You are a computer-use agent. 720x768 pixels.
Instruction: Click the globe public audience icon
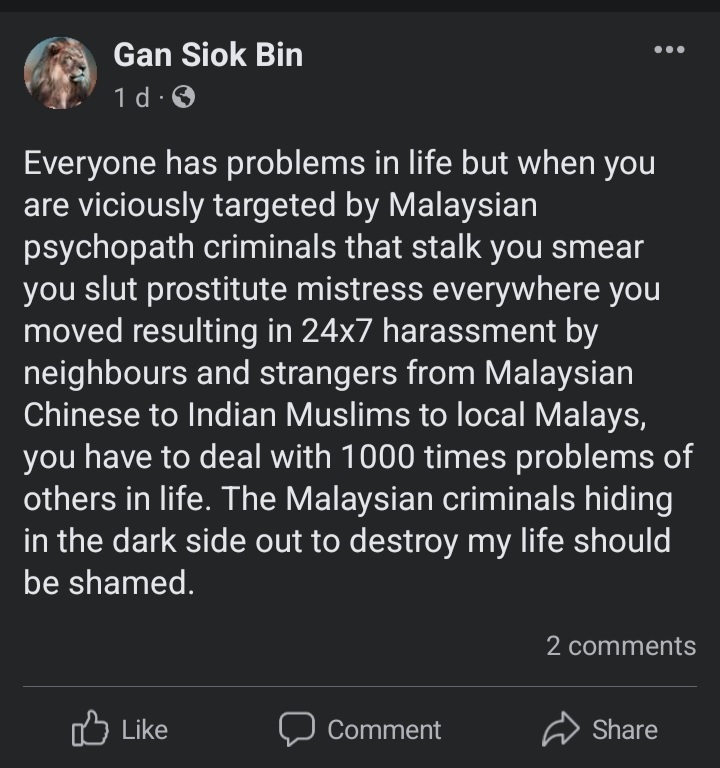tap(184, 97)
